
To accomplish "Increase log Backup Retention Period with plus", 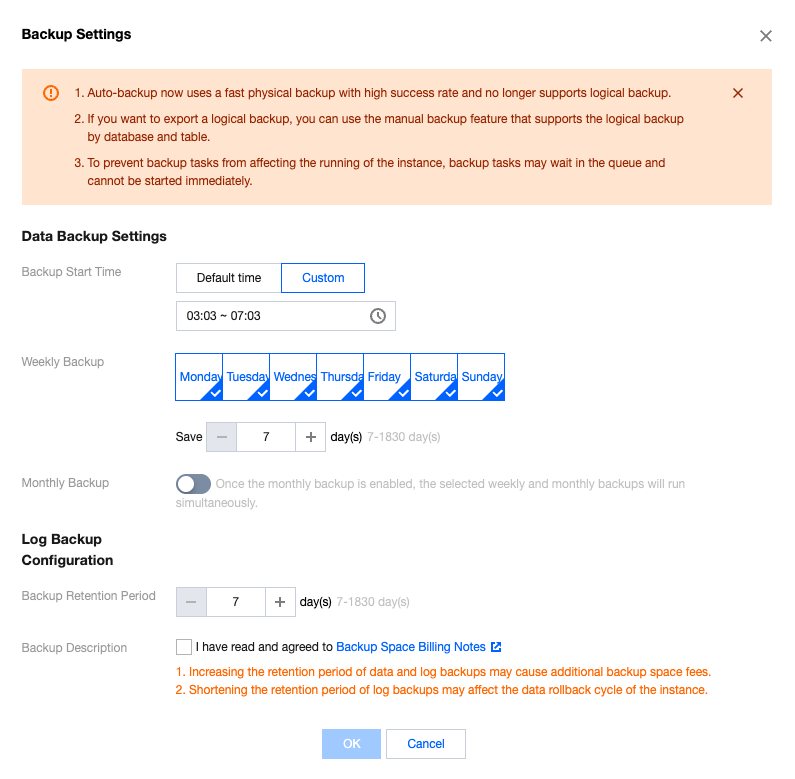I will pos(280,602).
